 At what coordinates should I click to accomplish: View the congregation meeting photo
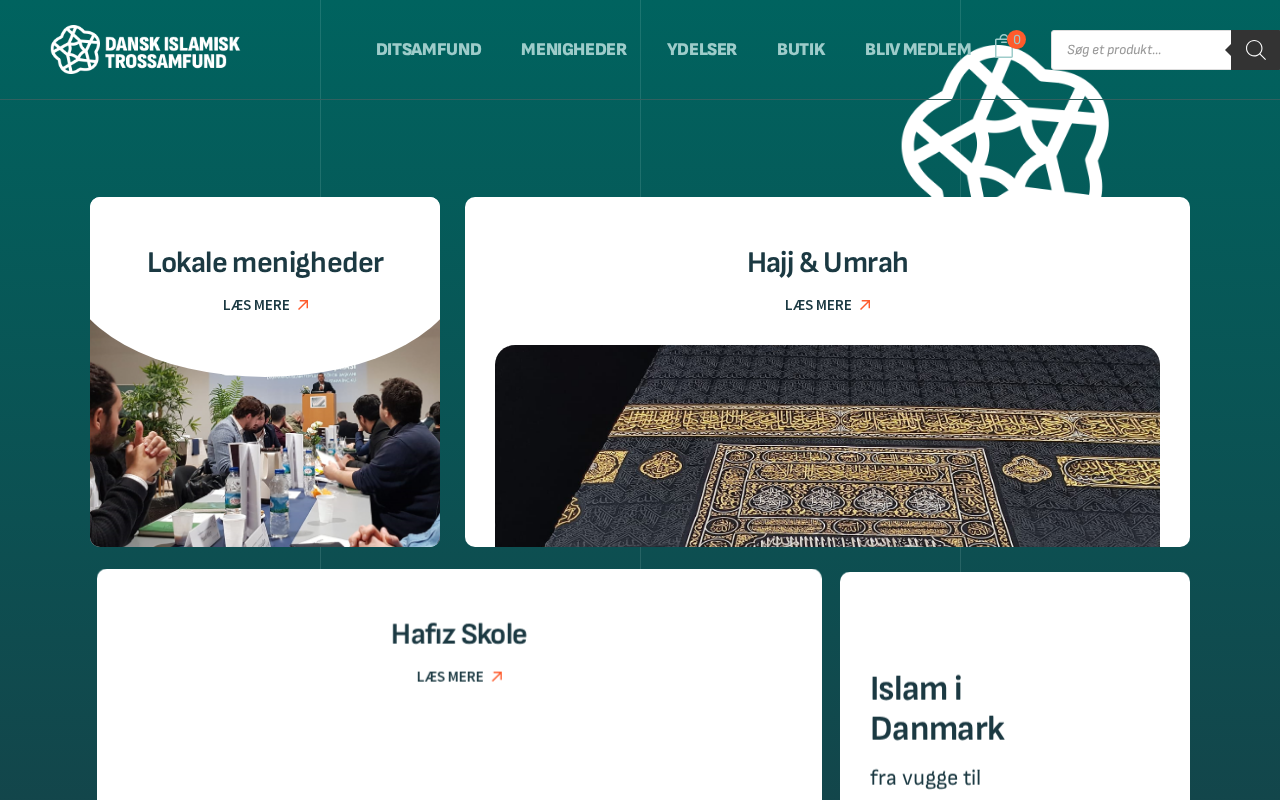pos(265,440)
